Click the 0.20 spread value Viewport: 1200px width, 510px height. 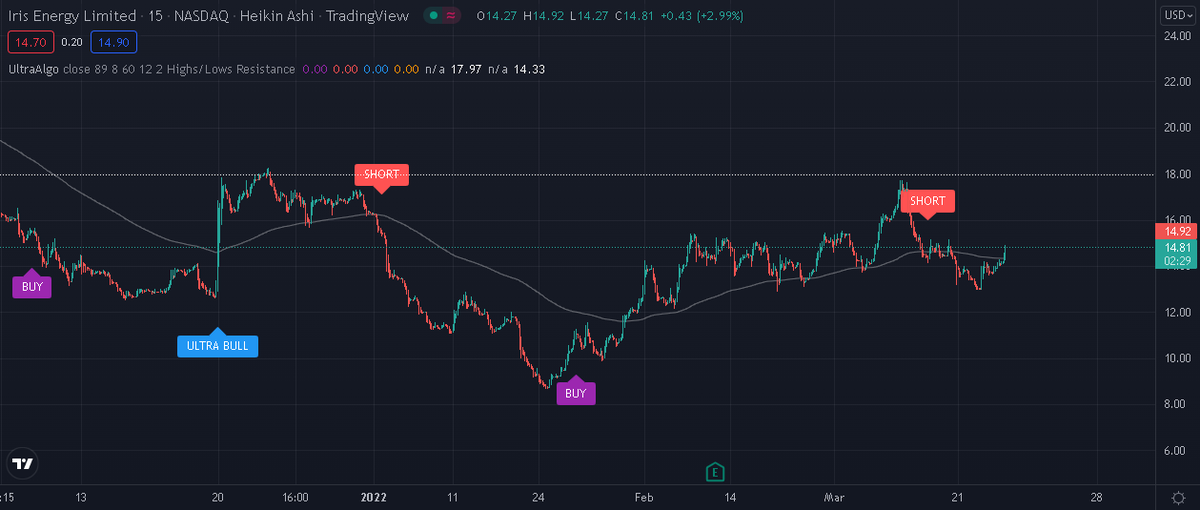point(71,42)
